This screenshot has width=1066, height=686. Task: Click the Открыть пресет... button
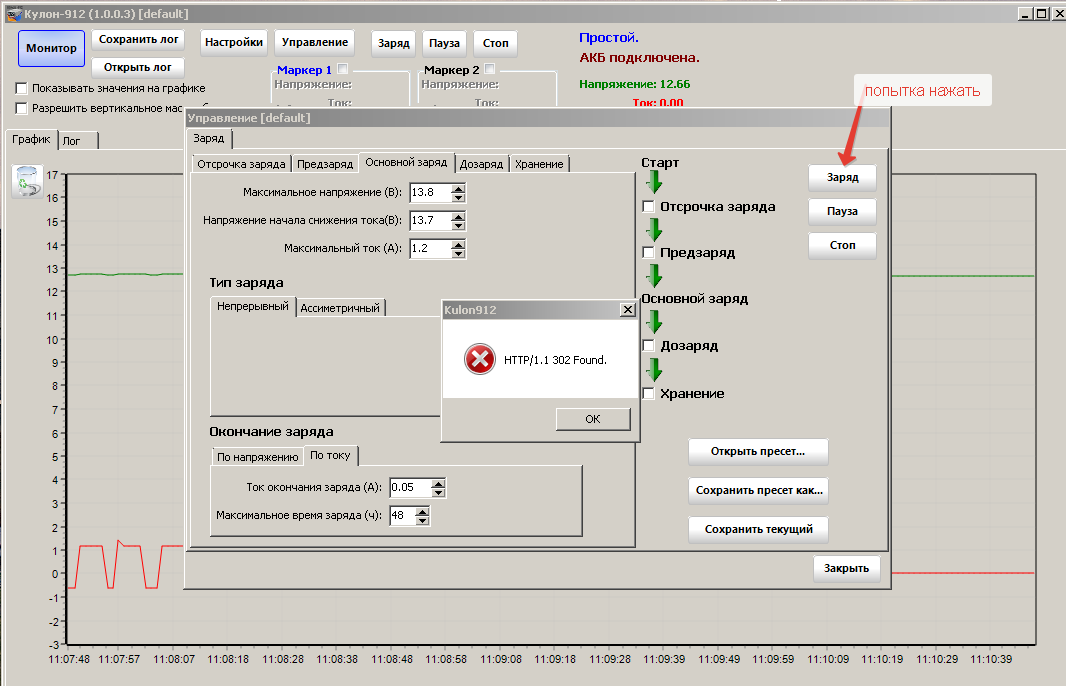coord(757,451)
